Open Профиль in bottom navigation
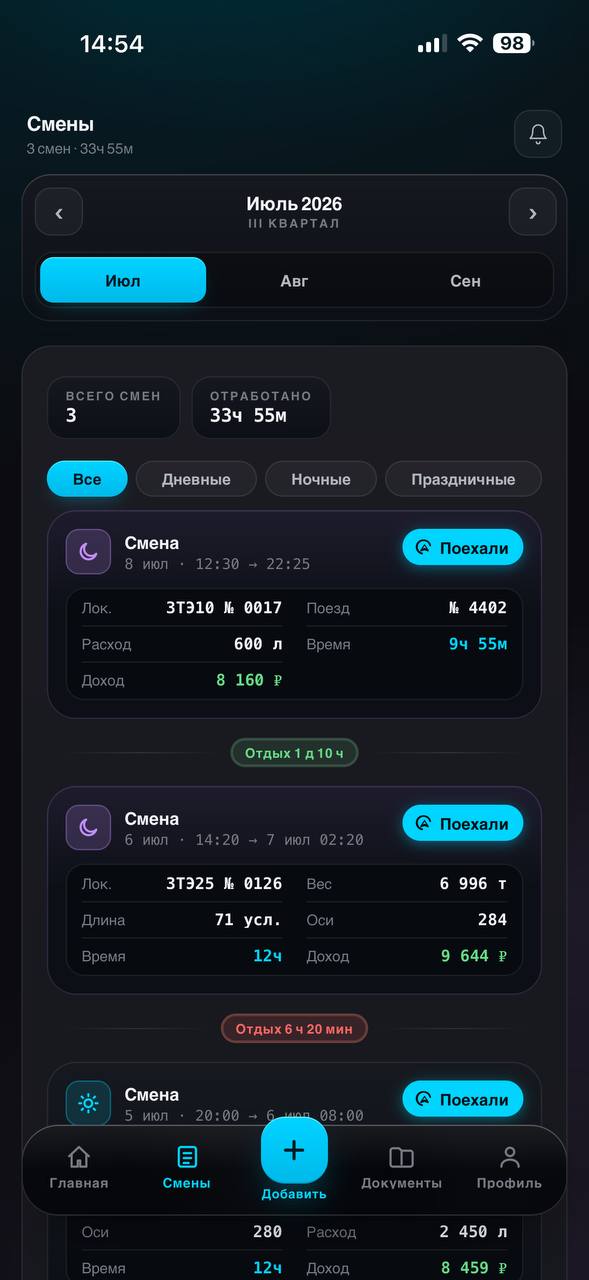Viewport: 589px width, 1280px height. click(x=509, y=1168)
